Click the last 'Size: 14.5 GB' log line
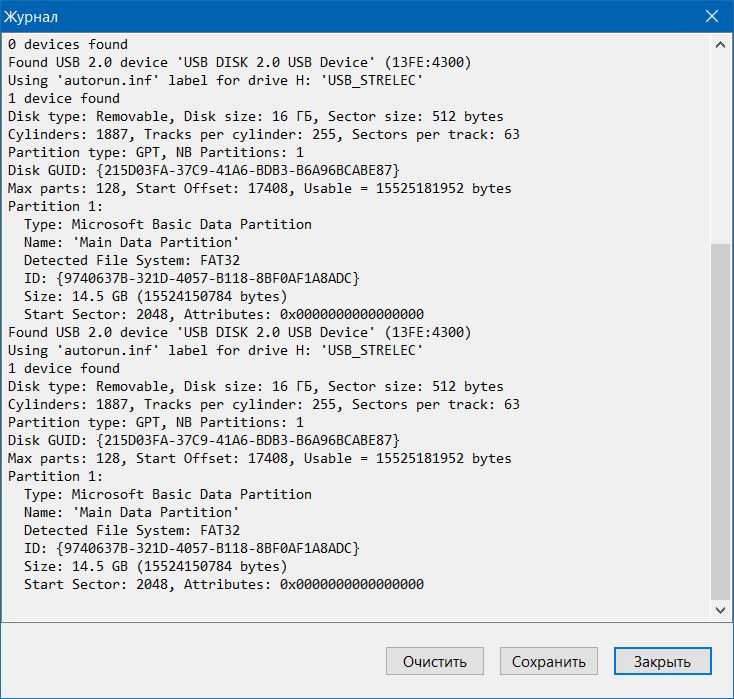Screen dimensions: 734x699 pyautogui.click(x=155, y=567)
